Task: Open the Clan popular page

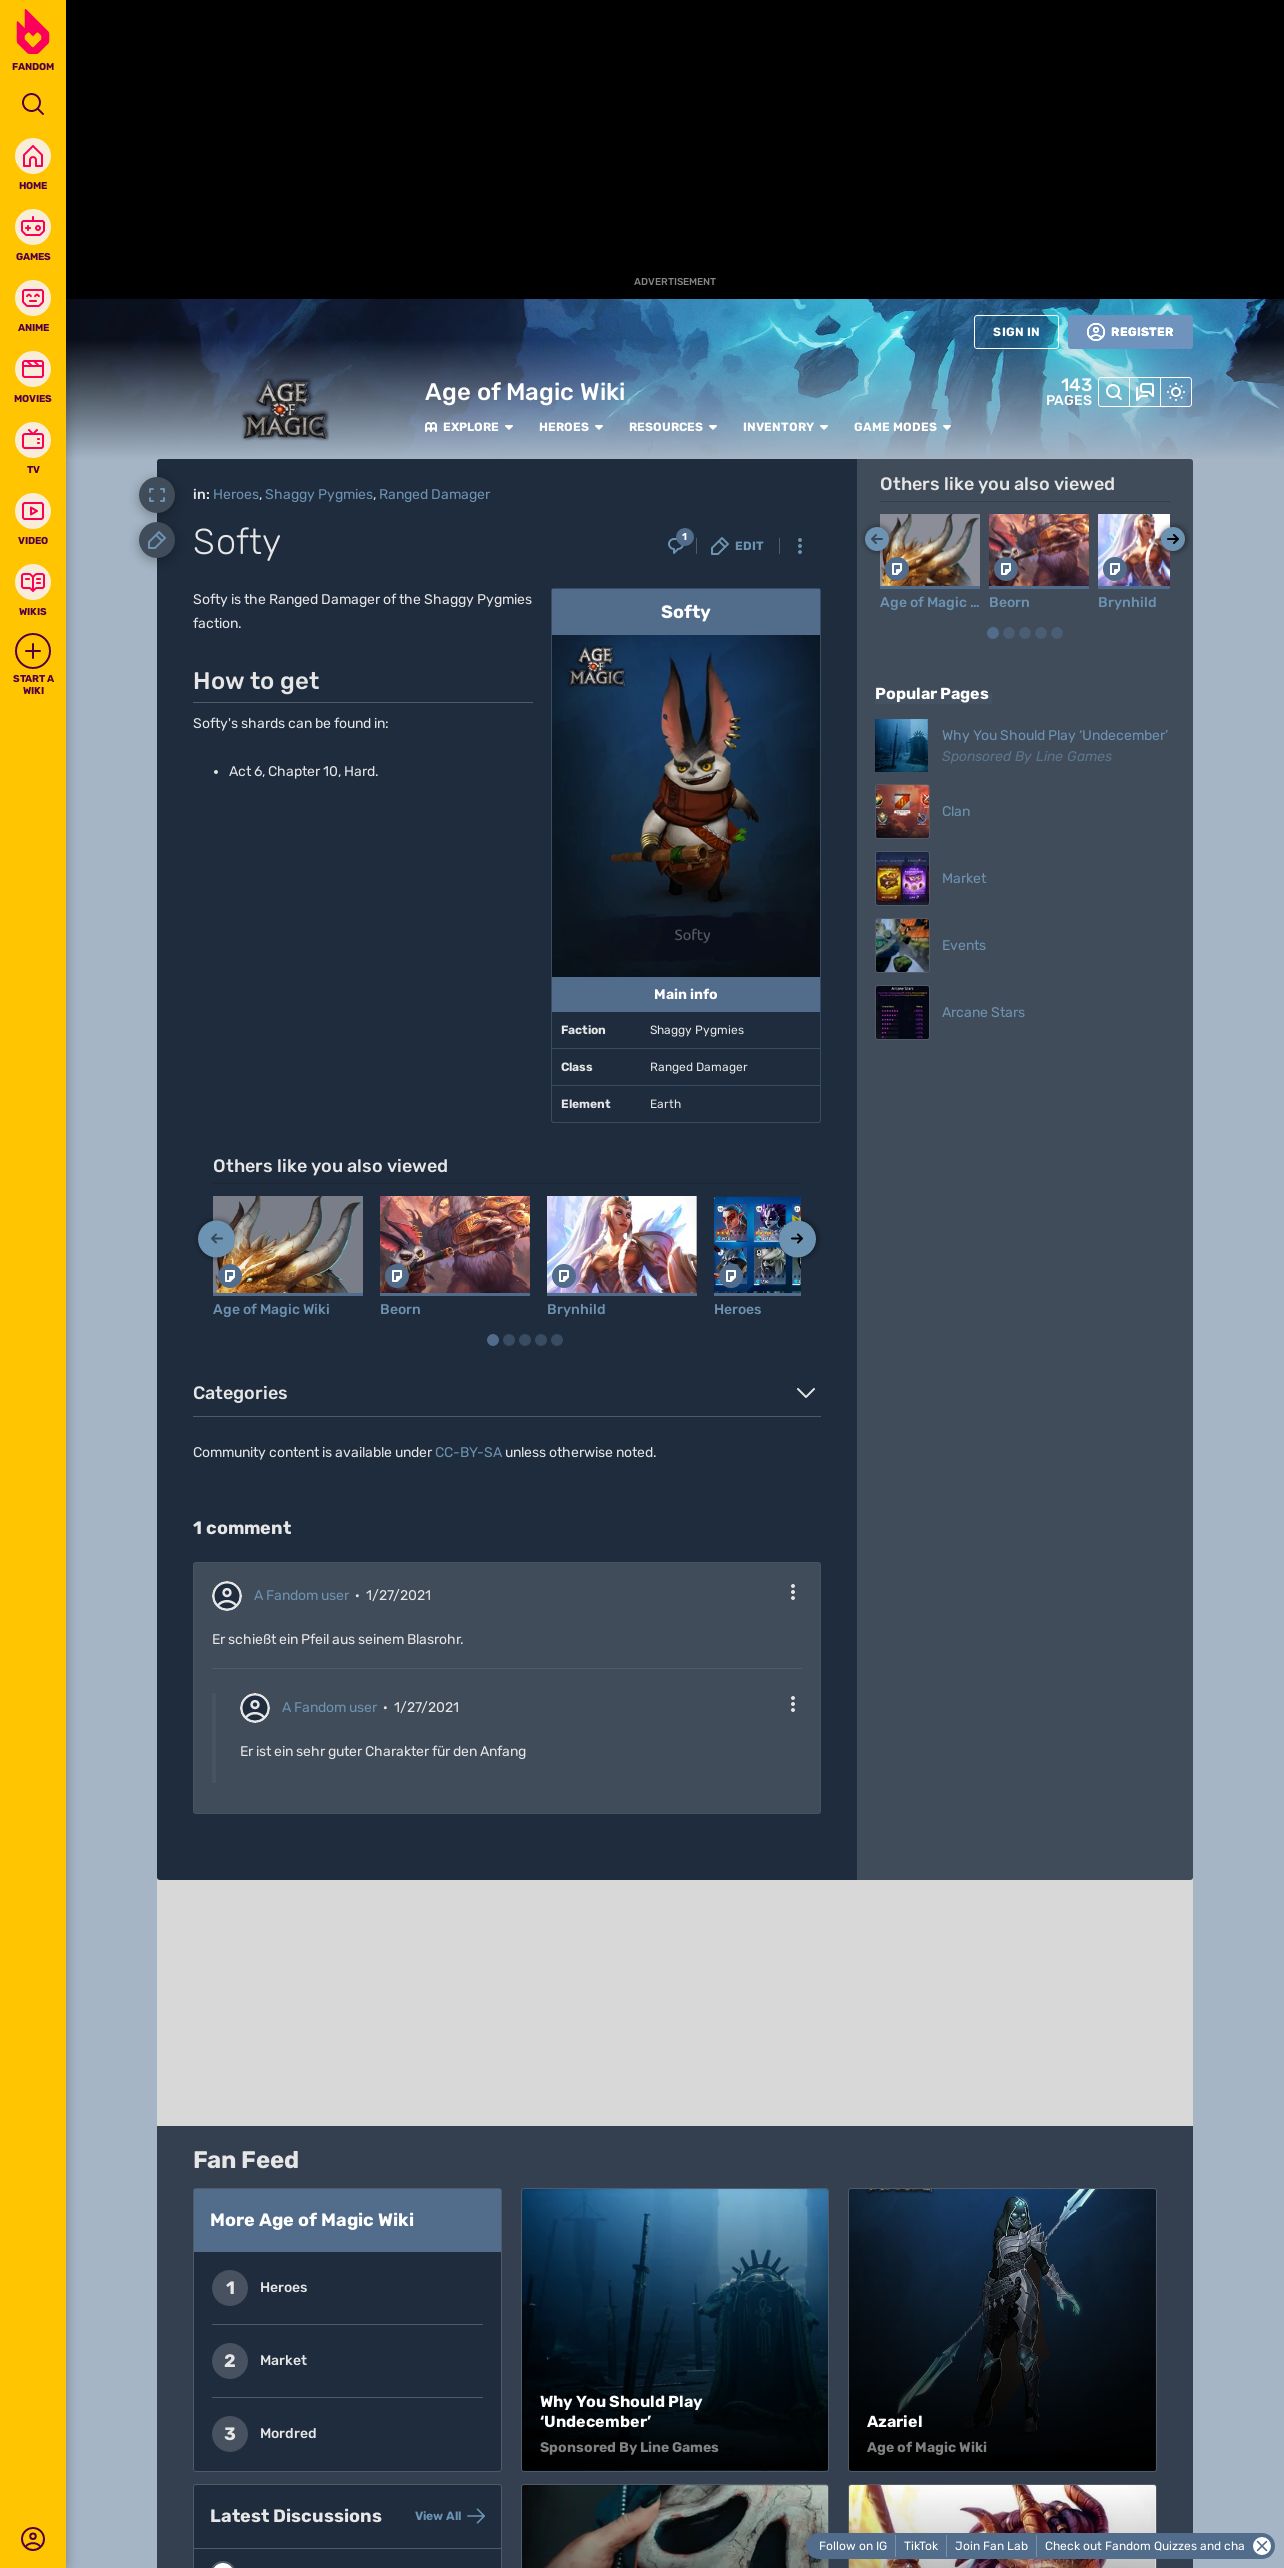Action: (x=956, y=811)
